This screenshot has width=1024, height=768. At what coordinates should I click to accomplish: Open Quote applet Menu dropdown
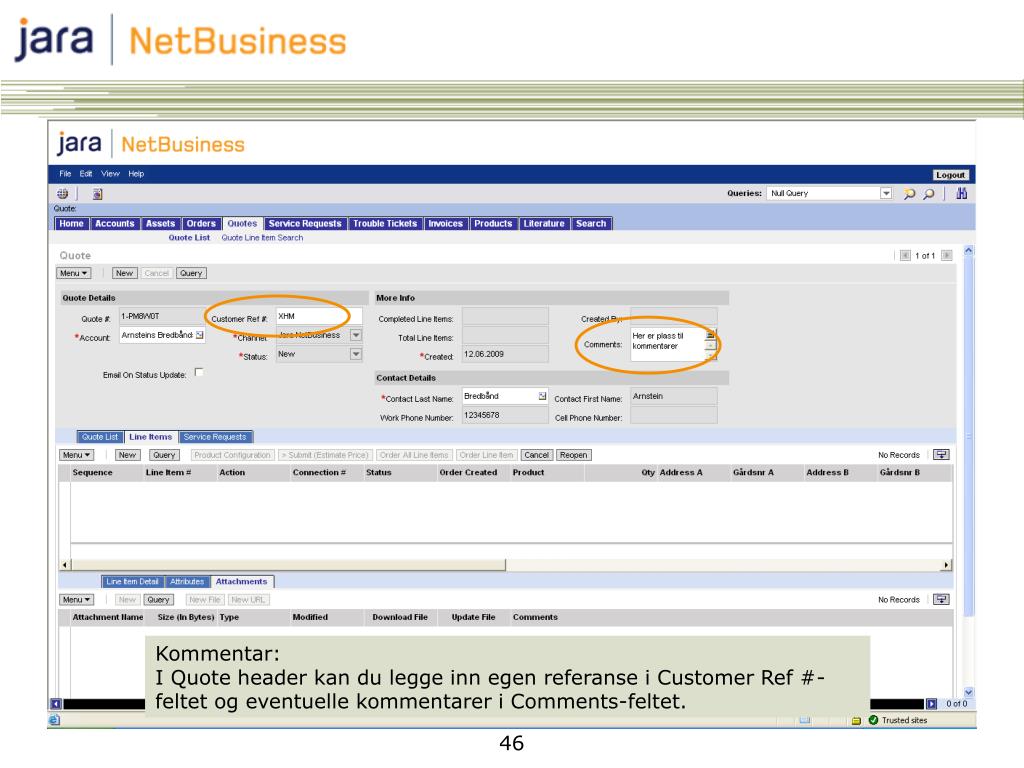74,273
